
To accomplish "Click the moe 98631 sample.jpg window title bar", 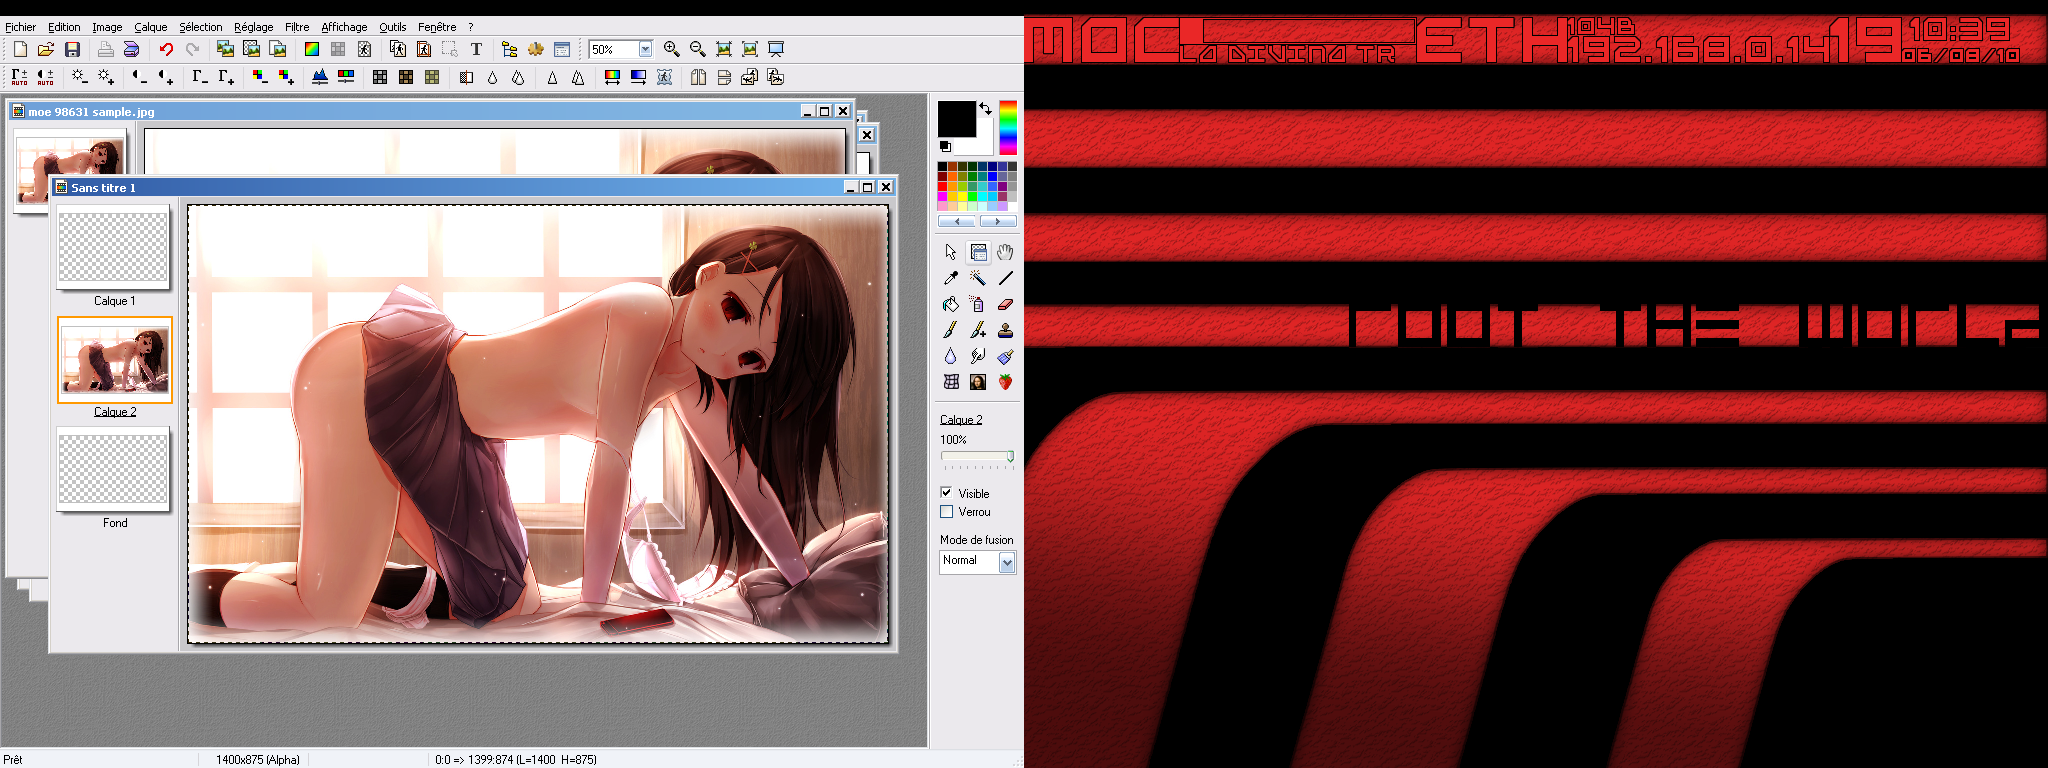I will click(x=430, y=111).
